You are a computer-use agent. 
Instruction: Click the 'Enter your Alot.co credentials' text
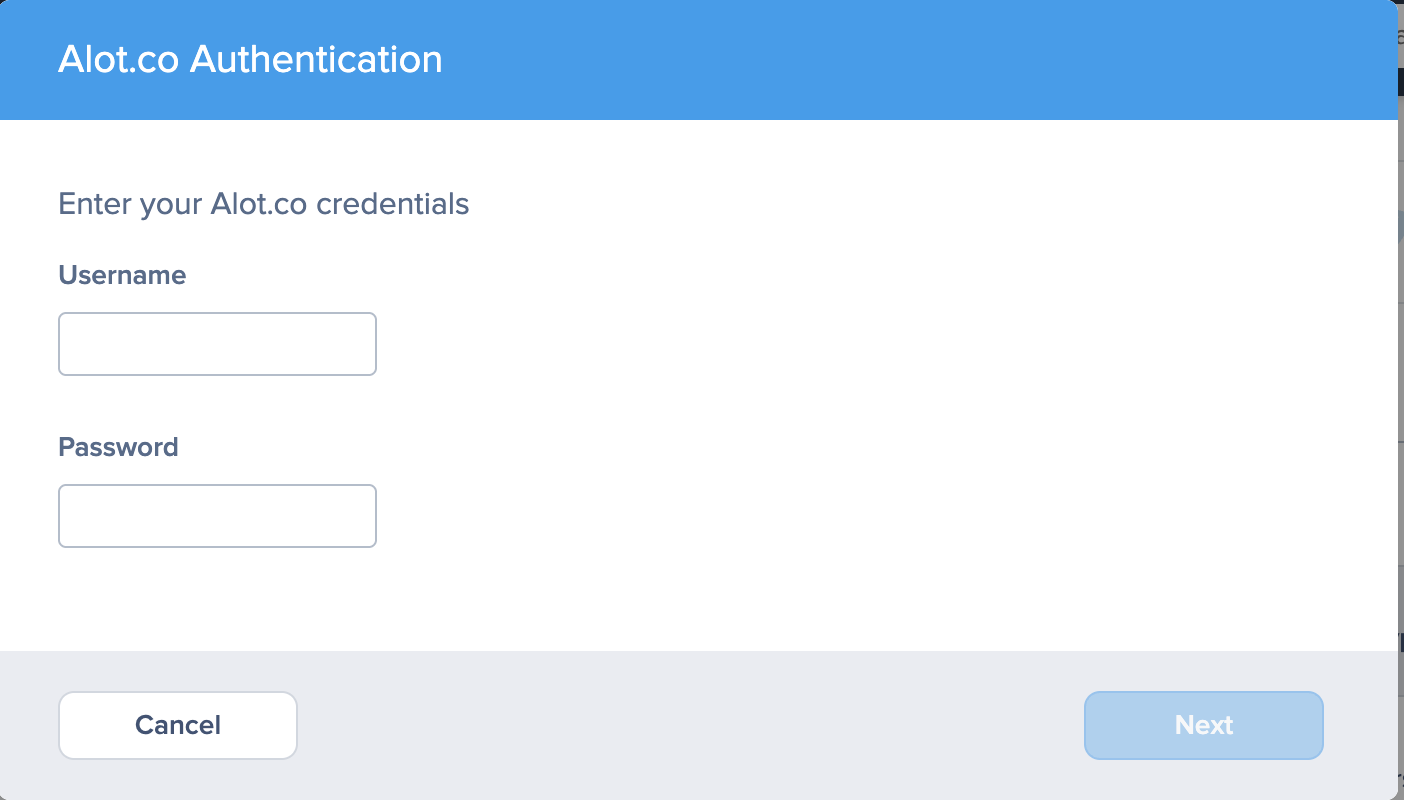263,204
